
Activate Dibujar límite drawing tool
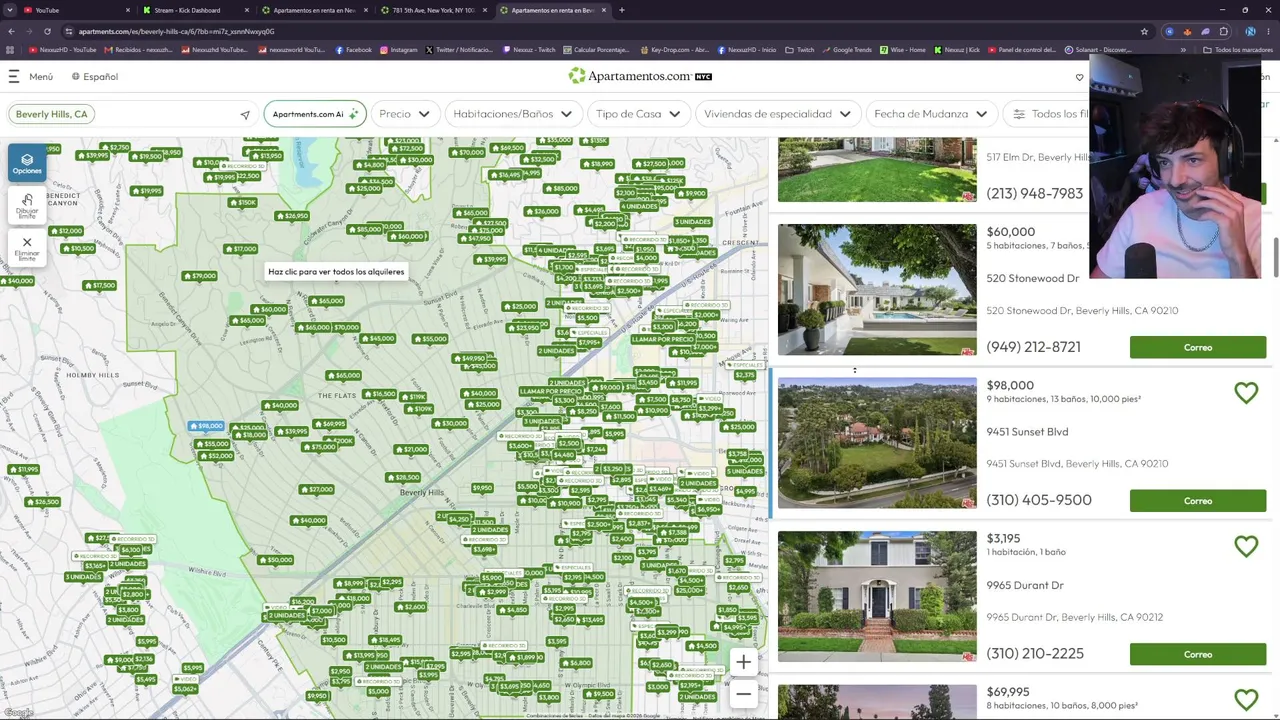point(27,204)
